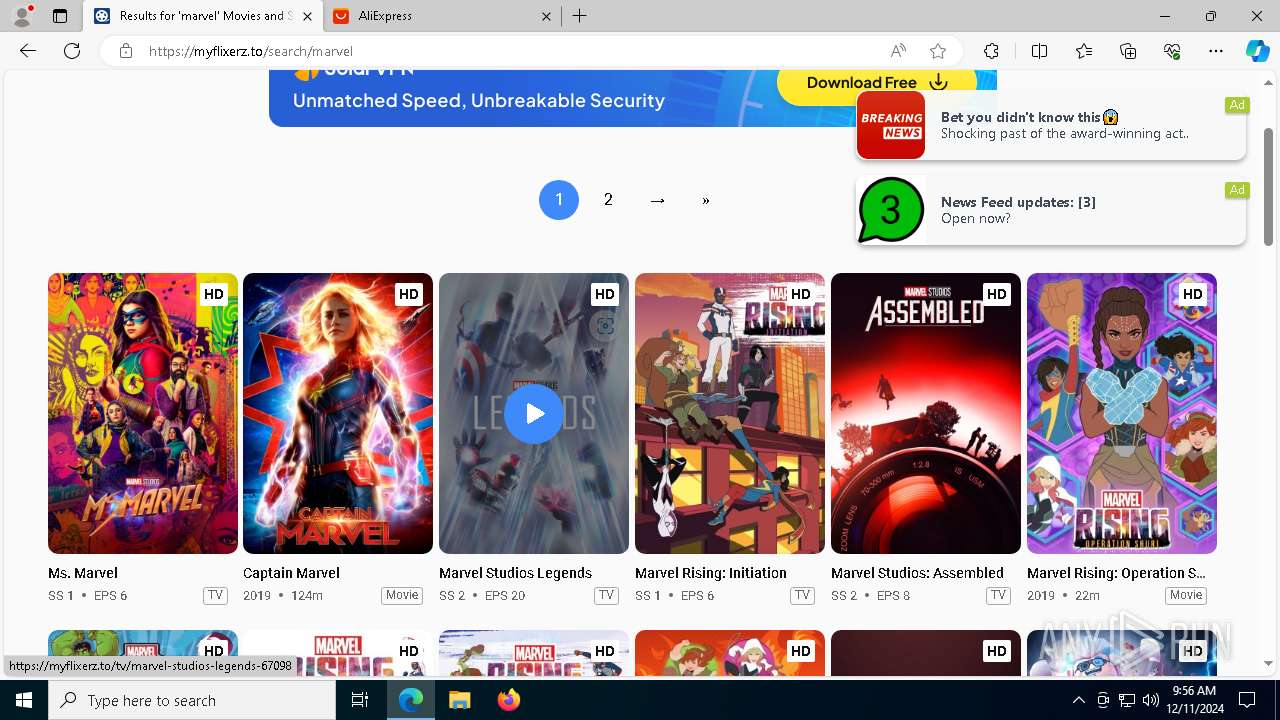
Task: Open Read aloud in address bar
Action: (x=898, y=51)
